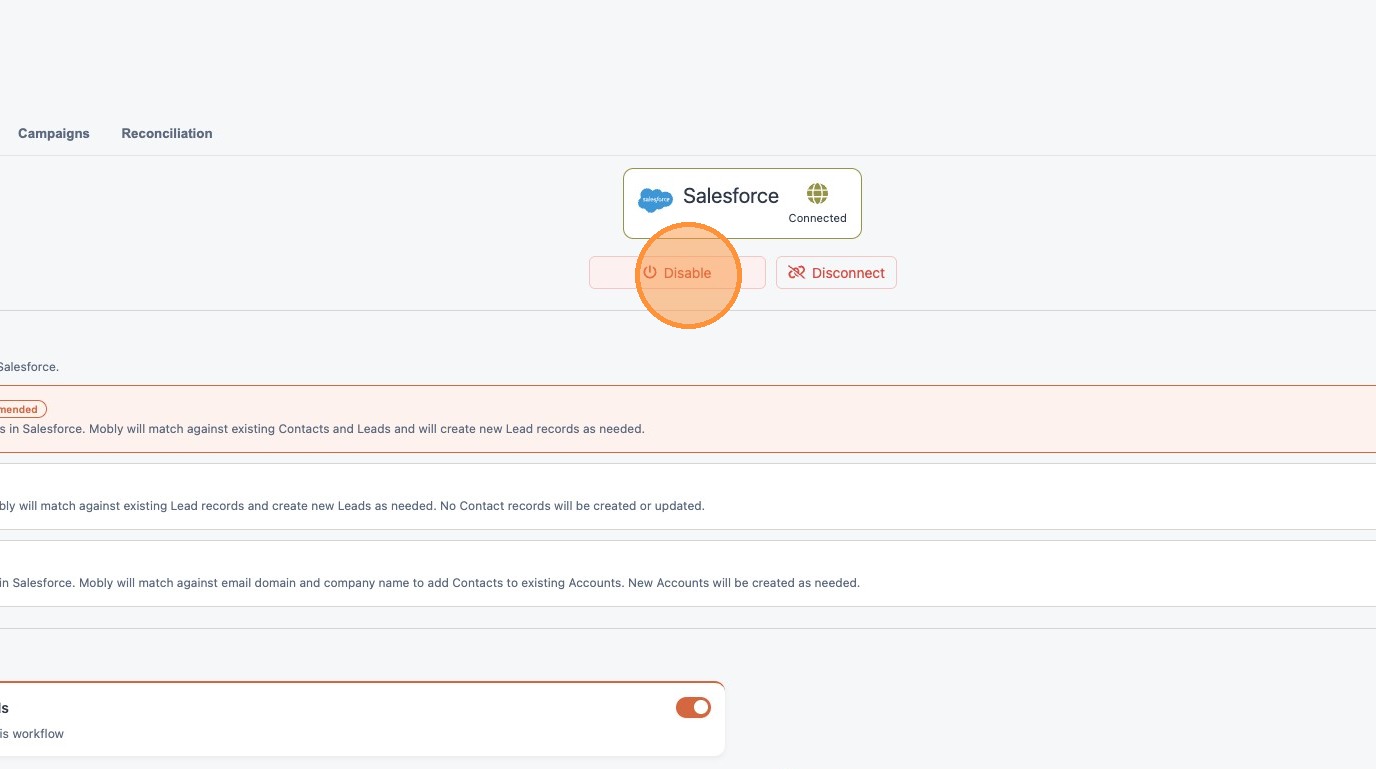Image resolution: width=1376 pixels, height=769 pixels.
Task: Click the Recommended badge
Action: (20, 409)
